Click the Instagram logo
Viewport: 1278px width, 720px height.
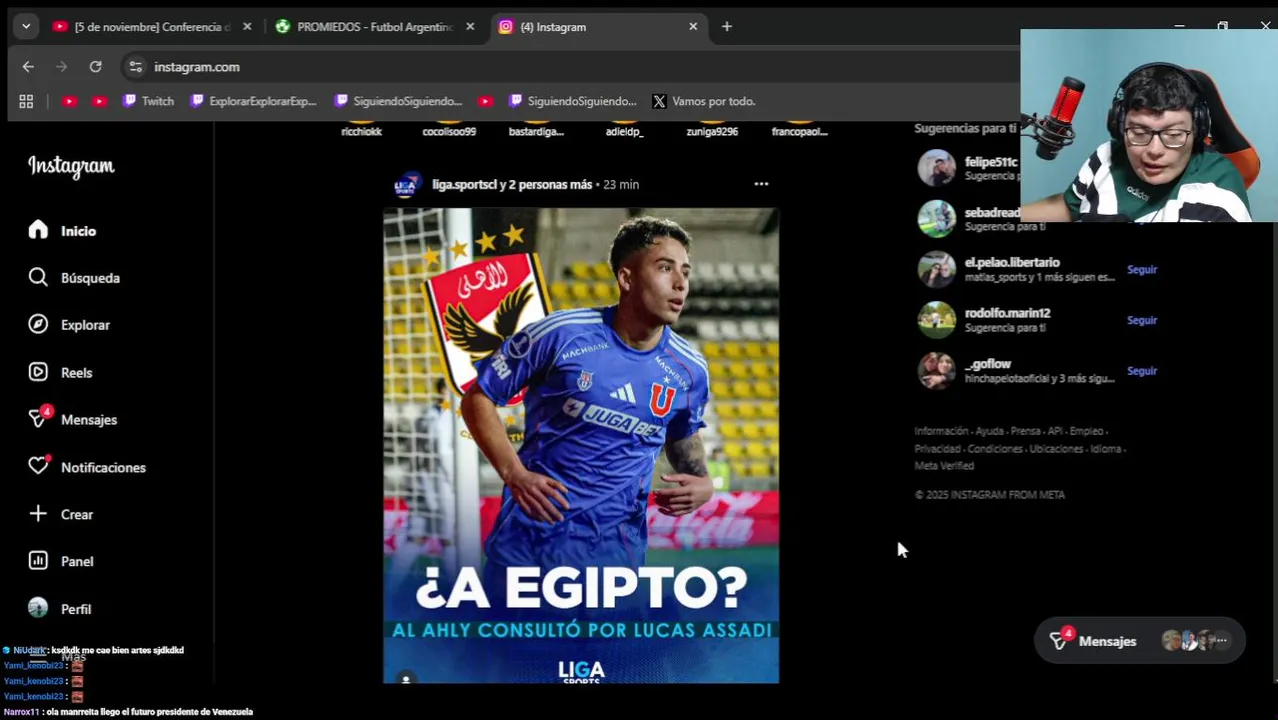coord(71,166)
